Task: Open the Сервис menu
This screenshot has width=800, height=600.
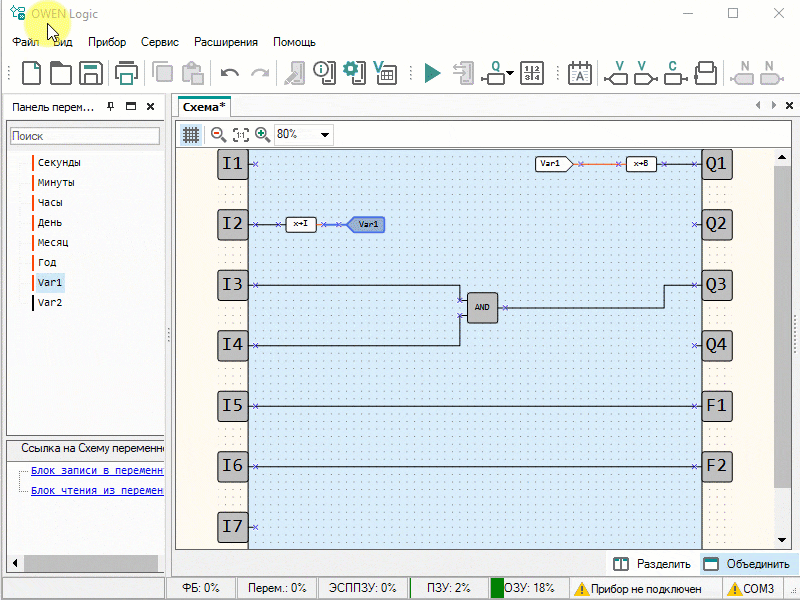Action: pyautogui.click(x=160, y=42)
